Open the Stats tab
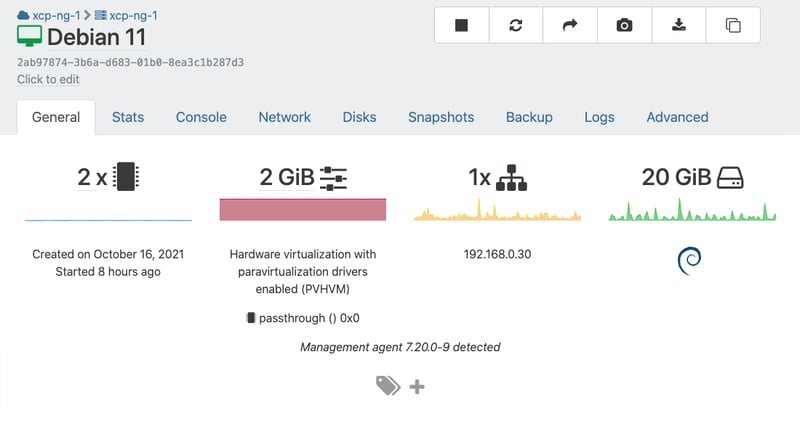The height and width of the screenshot is (426, 800). (x=127, y=117)
